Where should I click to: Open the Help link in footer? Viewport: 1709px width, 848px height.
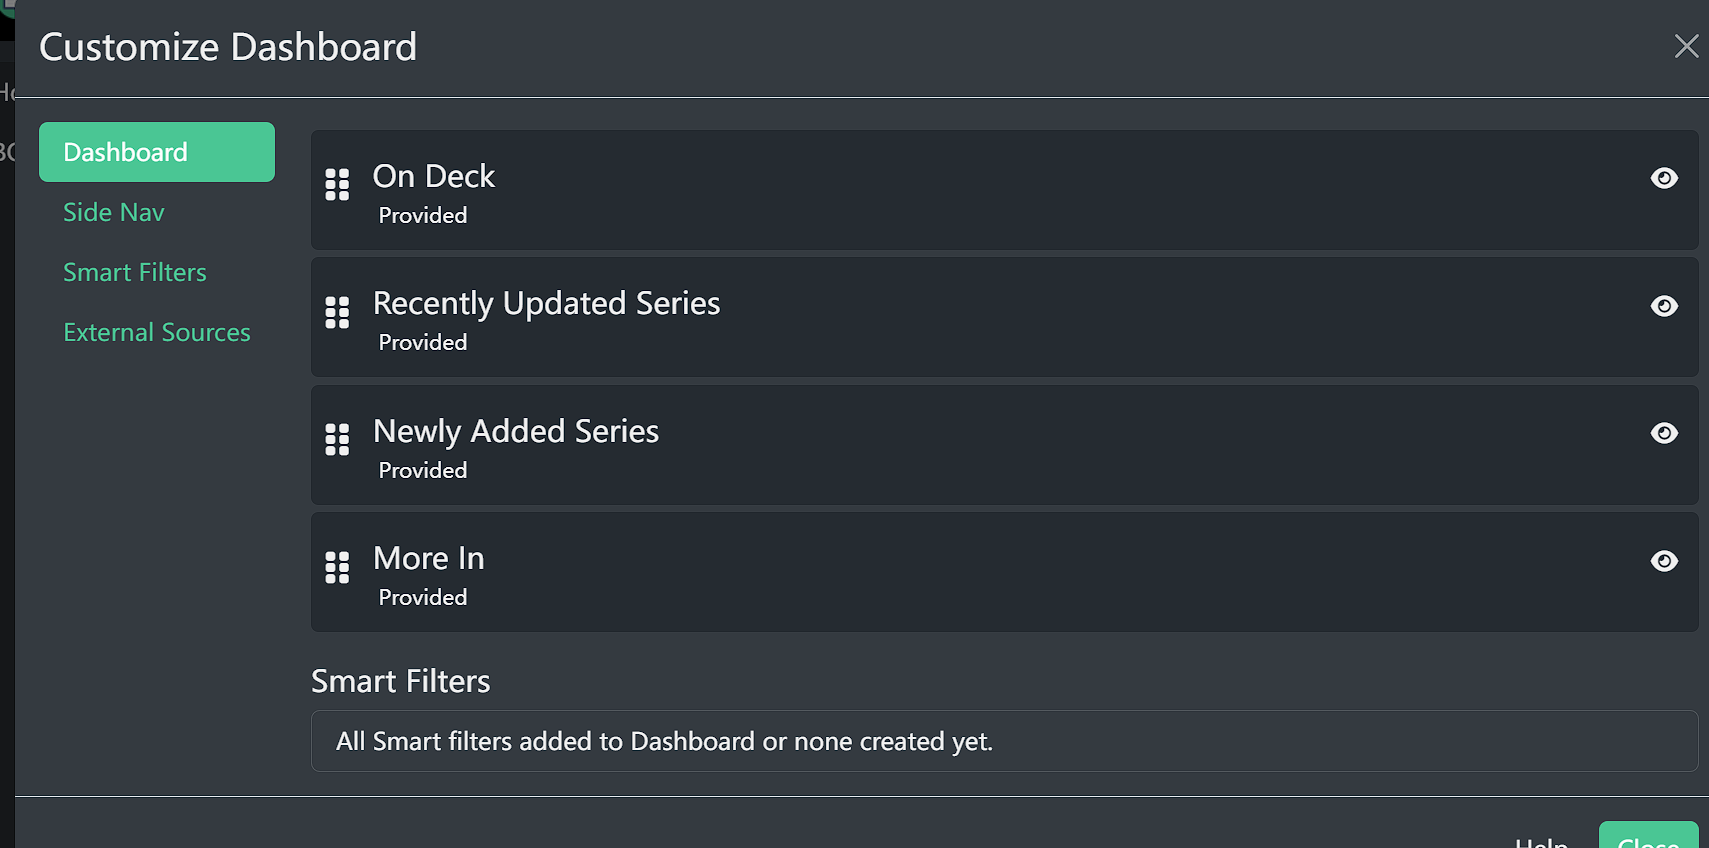[x=1541, y=841]
